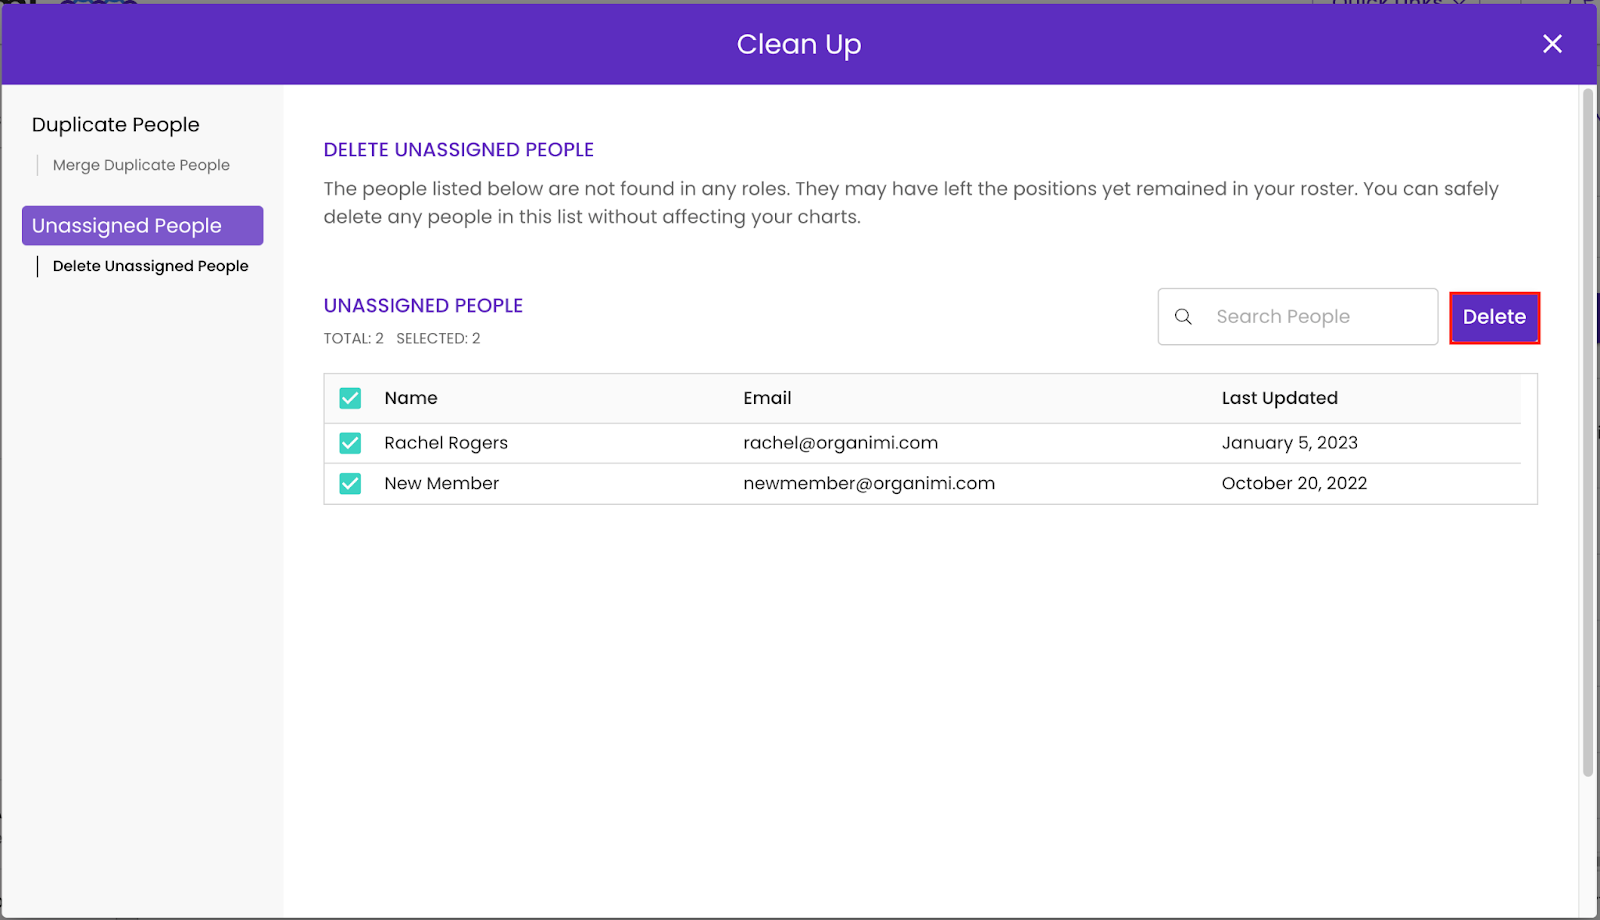Select the Rachel Rogers row
Image resolution: width=1600 pixels, height=920 pixels.
[x=446, y=442]
